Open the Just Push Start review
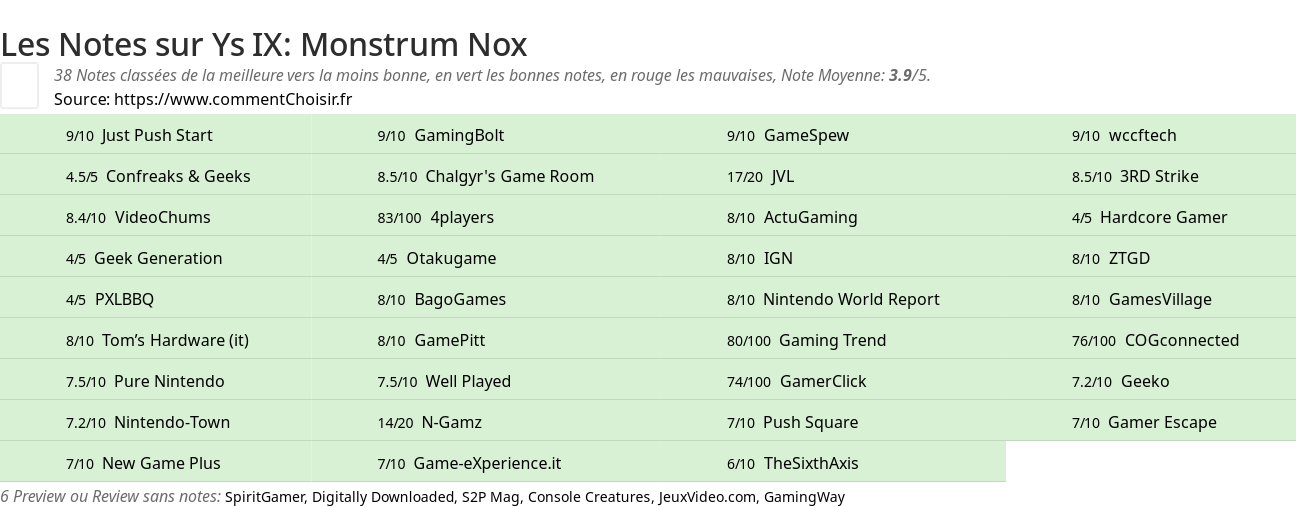 pos(157,135)
